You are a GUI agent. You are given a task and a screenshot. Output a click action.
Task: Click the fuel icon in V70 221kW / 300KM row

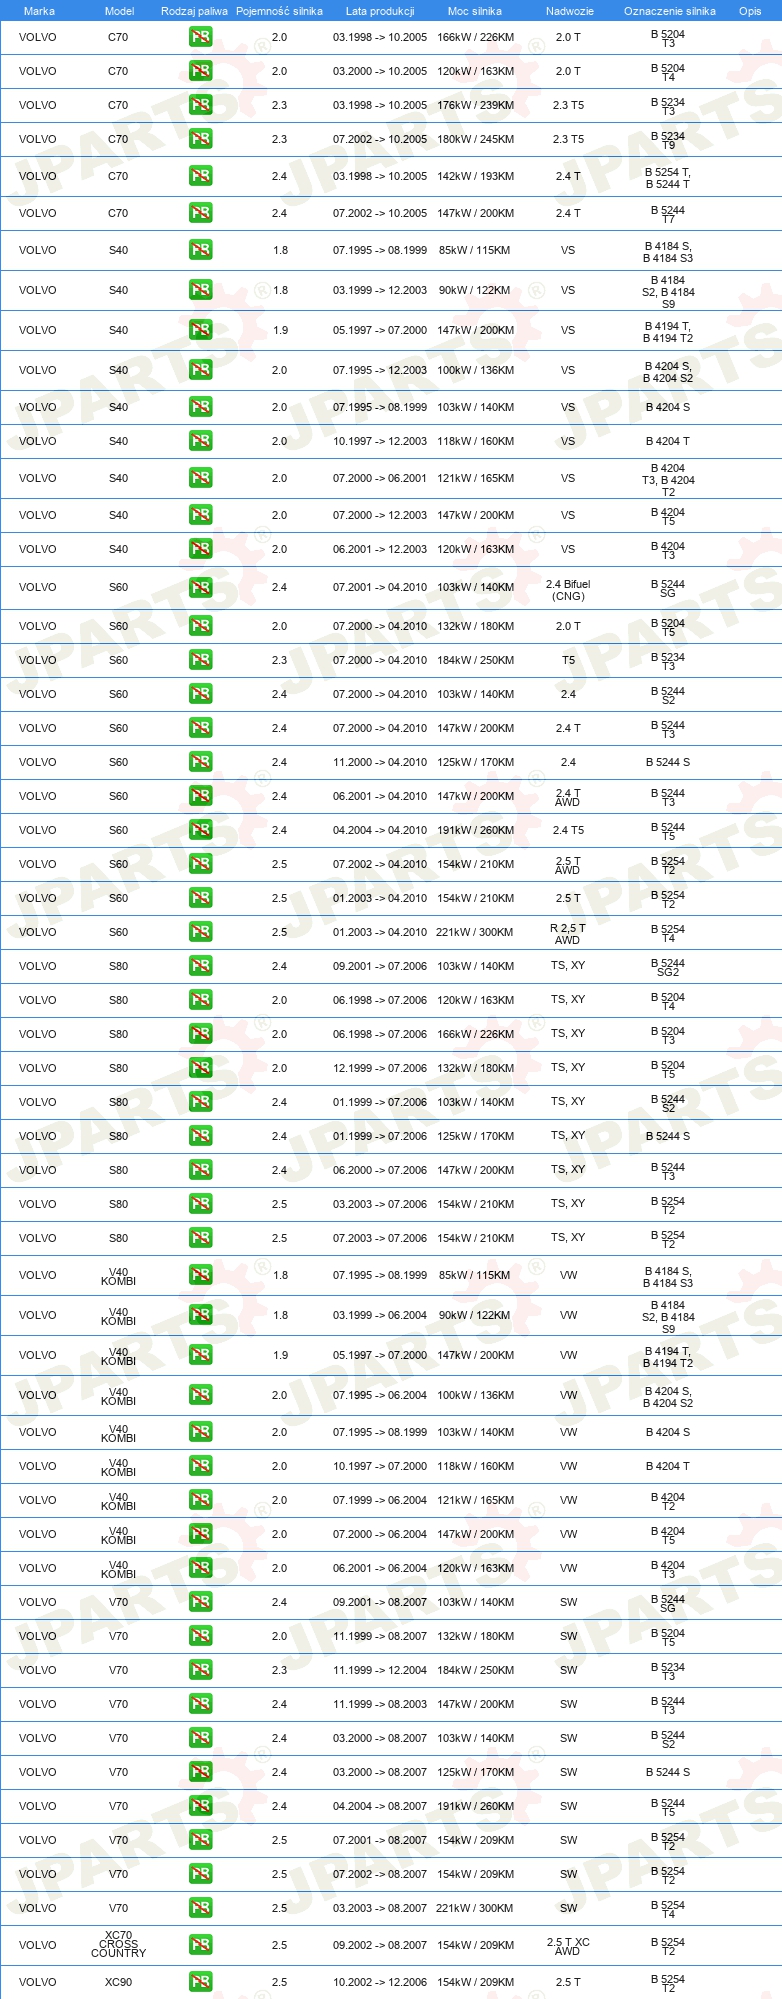click(x=200, y=1908)
